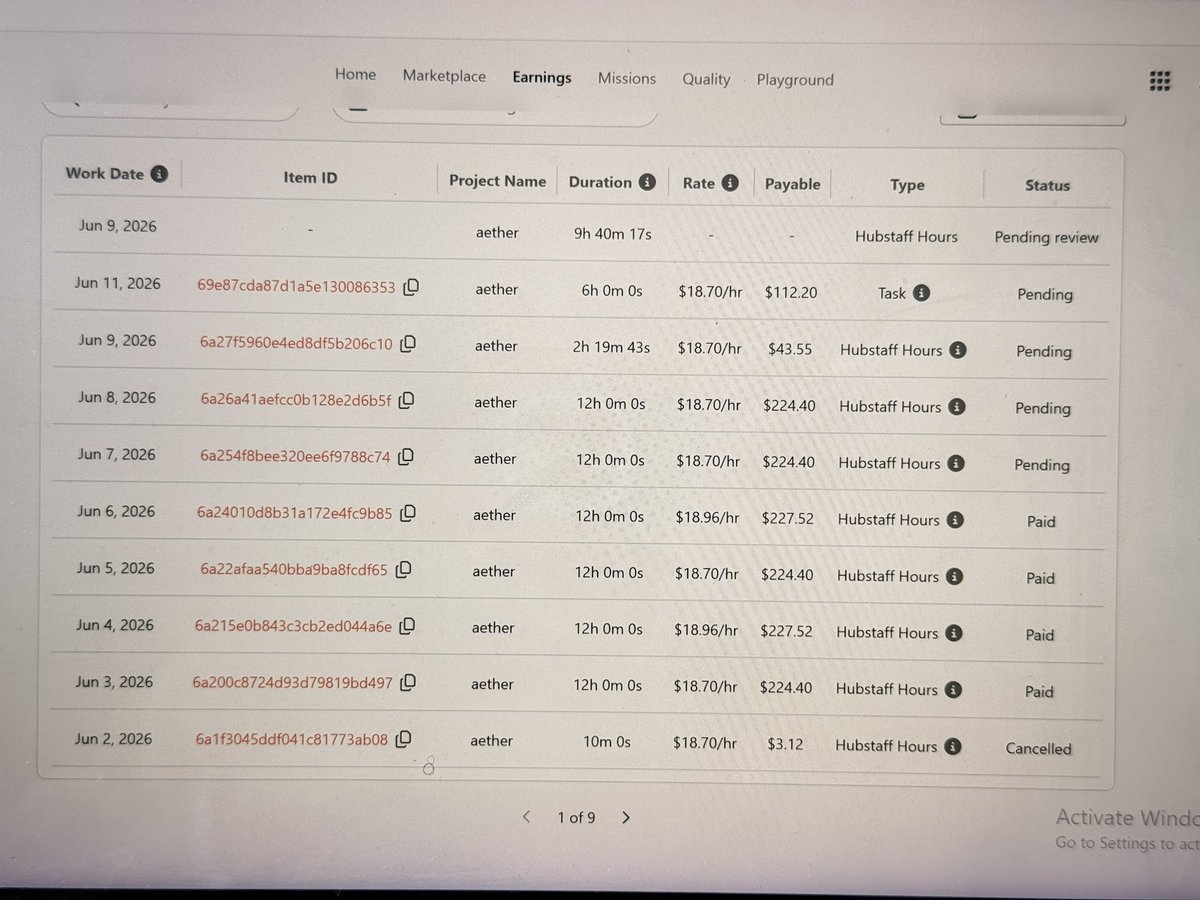Click the Rate column info icon
Screen dimensions: 1200x900
pyautogui.click(x=730, y=183)
